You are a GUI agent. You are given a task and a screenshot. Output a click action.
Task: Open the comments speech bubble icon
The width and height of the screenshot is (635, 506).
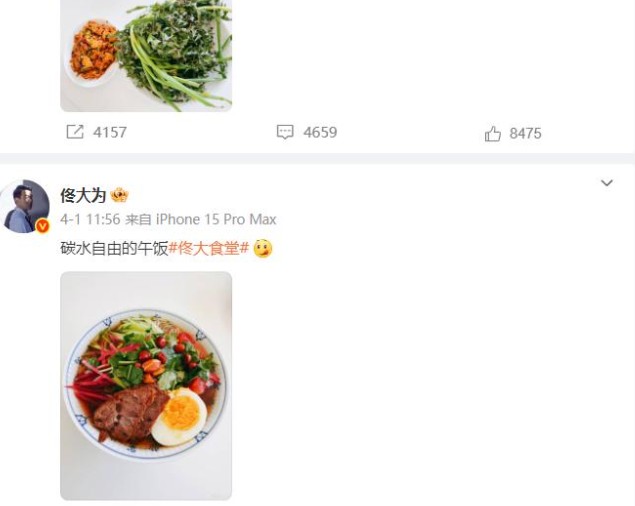(285, 132)
